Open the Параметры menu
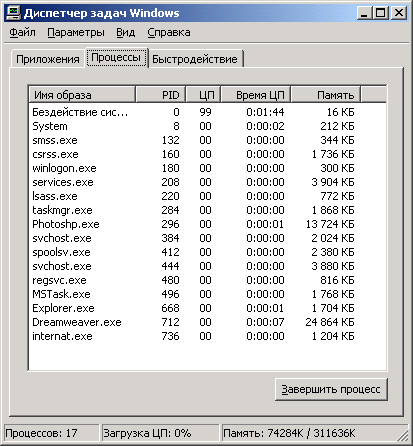 [76, 32]
